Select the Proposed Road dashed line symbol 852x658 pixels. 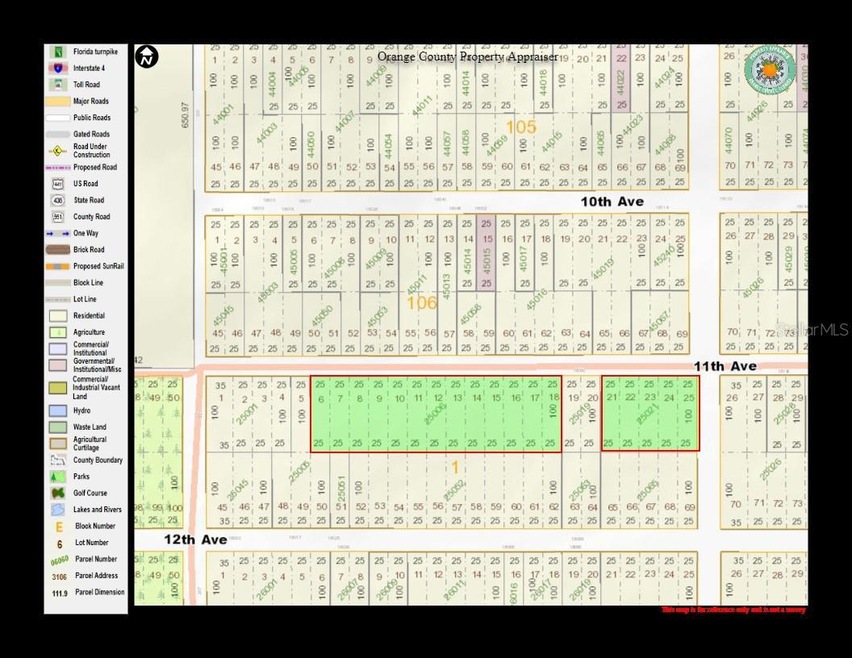point(58,167)
